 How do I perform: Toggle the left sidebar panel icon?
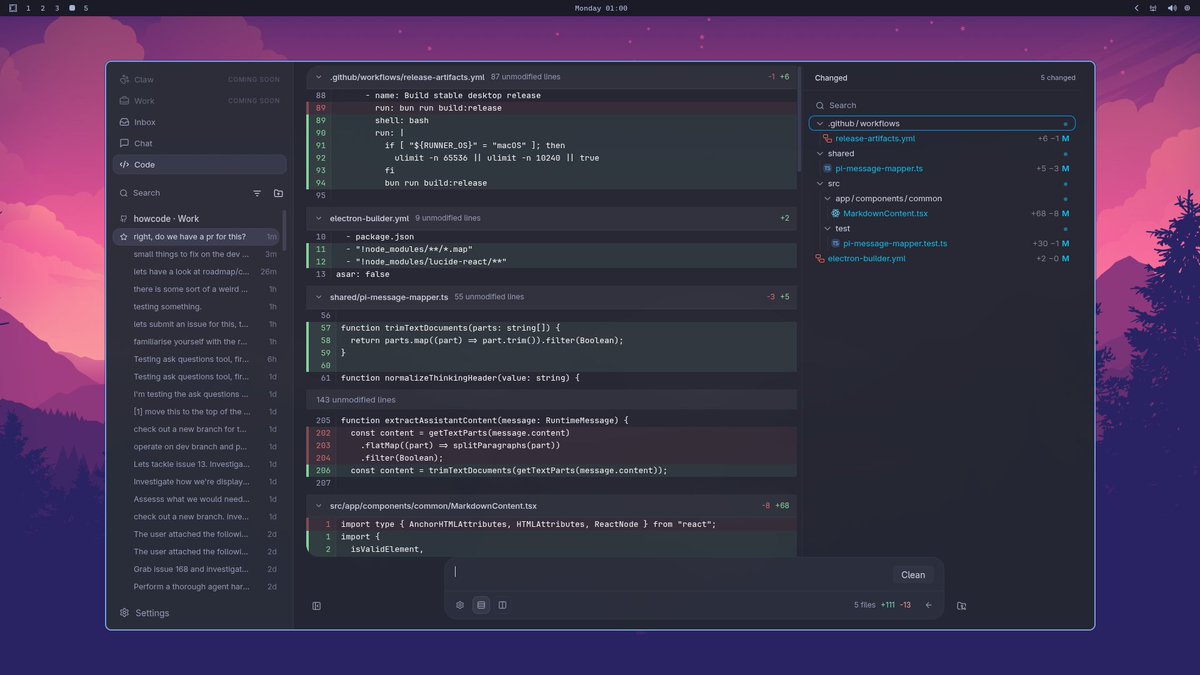pyautogui.click(x=317, y=606)
